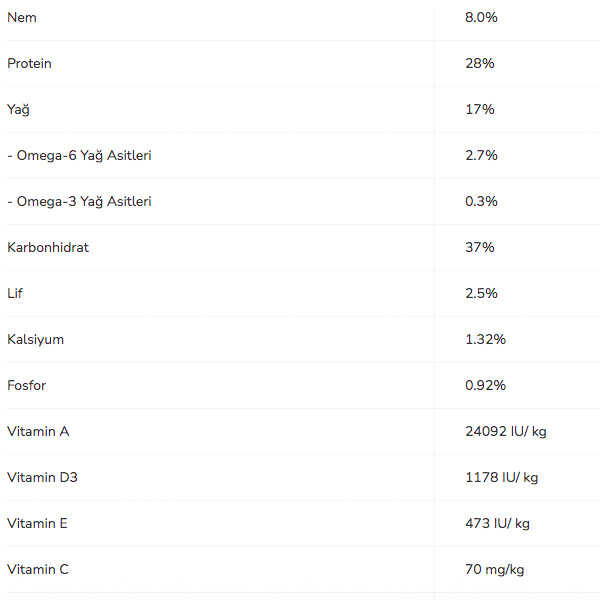Click the 1.32% calcium value

[485, 340]
